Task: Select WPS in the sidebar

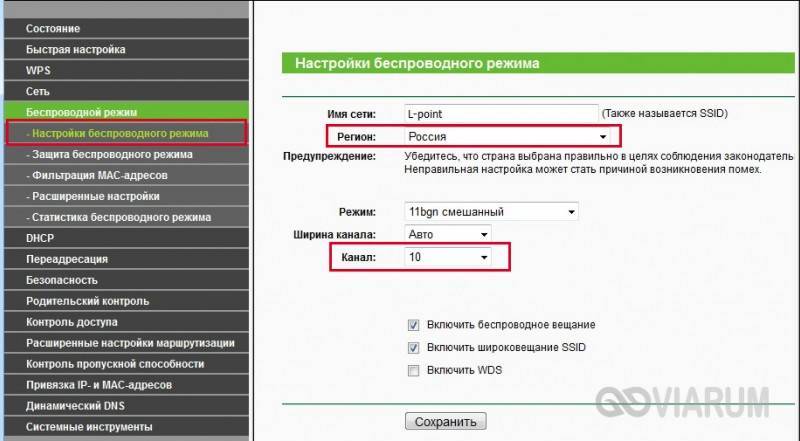Action: [126, 70]
